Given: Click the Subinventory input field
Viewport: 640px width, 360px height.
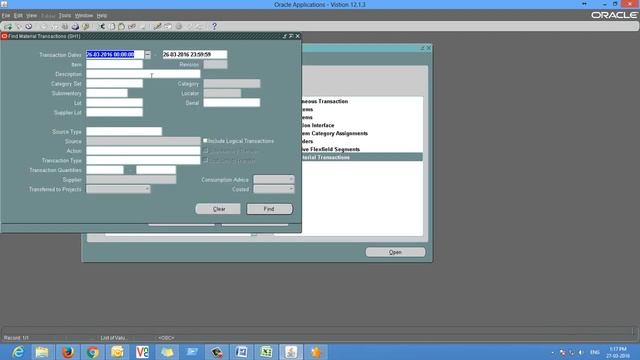Looking at the screenshot, I should click(107, 93).
